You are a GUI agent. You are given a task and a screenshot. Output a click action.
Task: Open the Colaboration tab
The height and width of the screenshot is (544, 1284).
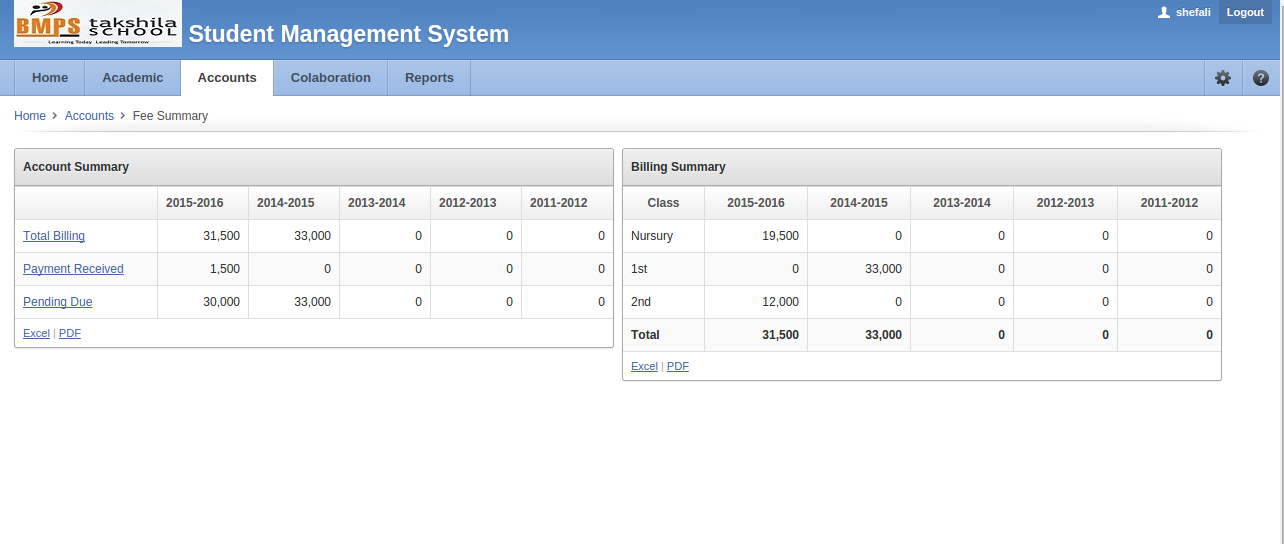pos(330,78)
